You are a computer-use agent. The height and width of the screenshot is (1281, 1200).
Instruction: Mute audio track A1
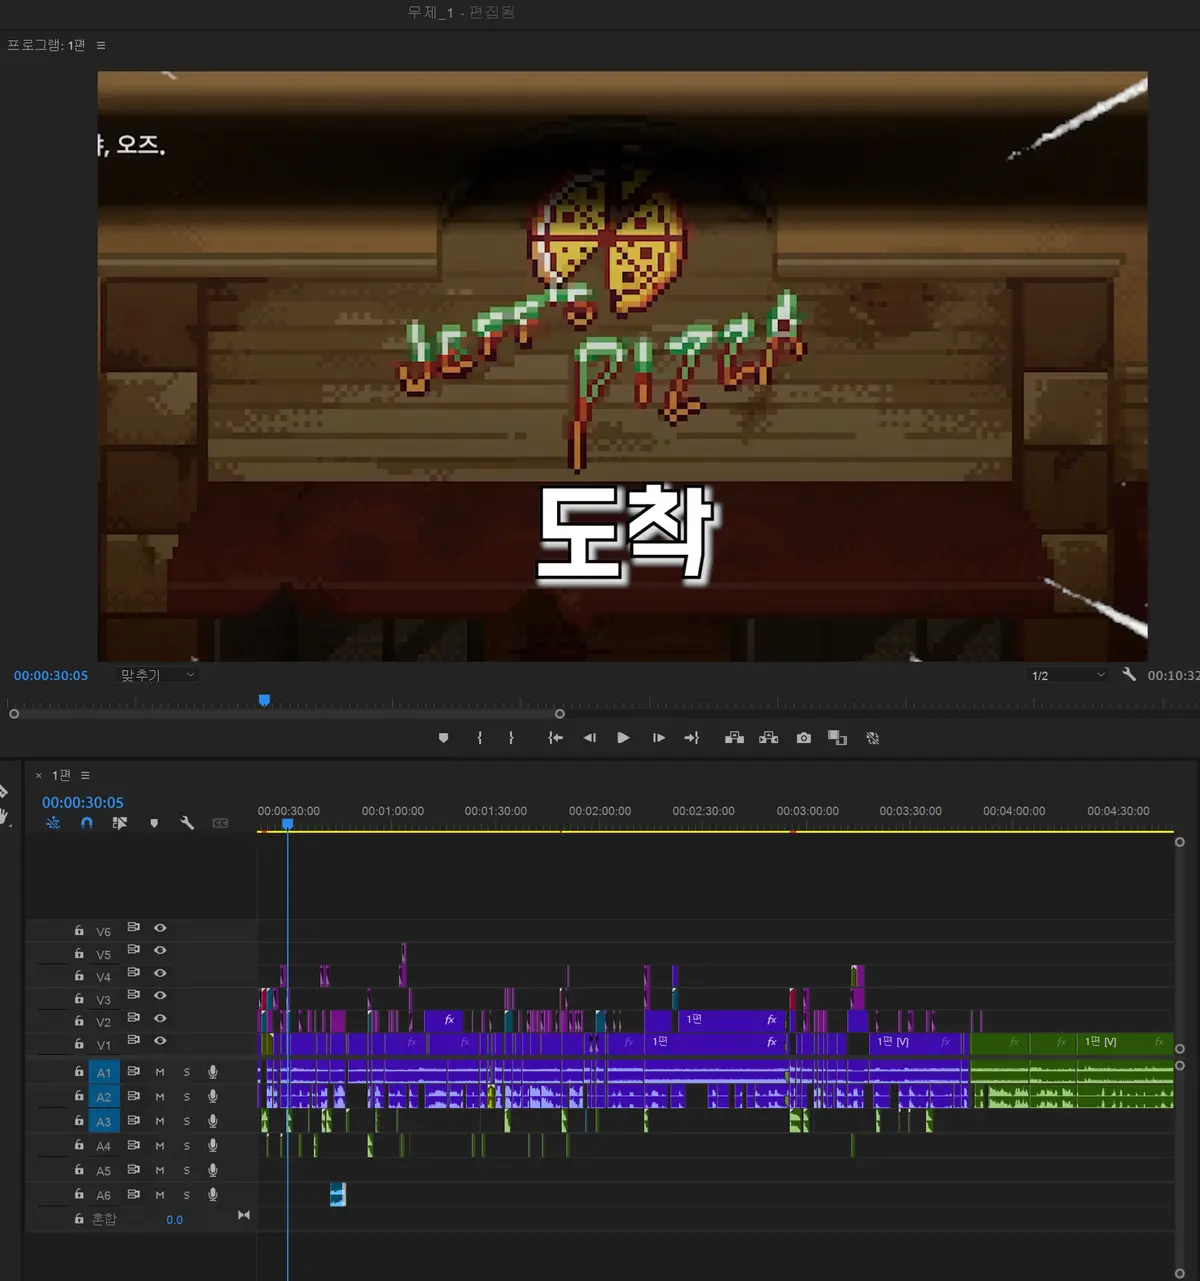point(160,1072)
